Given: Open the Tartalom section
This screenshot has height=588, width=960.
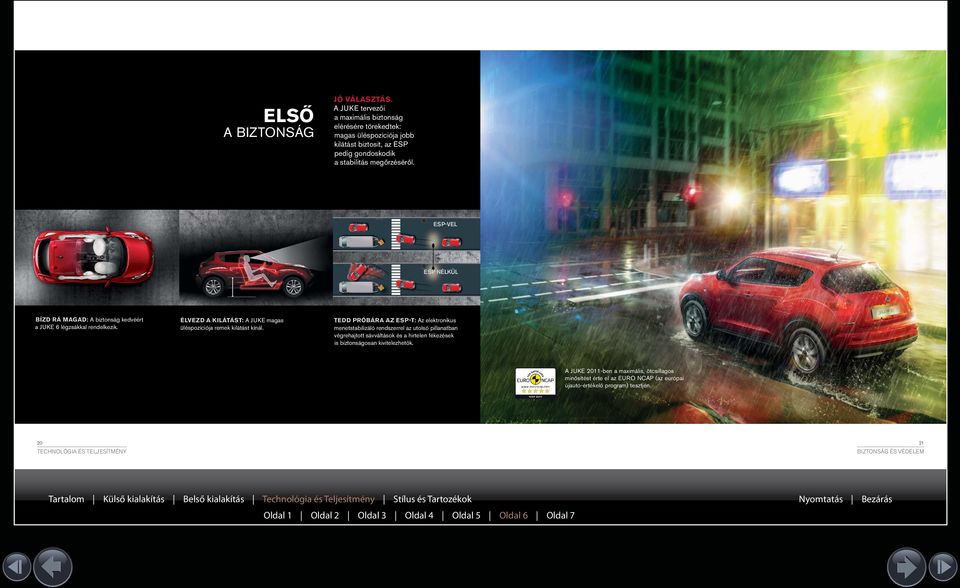Looking at the screenshot, I should pyautogui.click(x=66, y=499).
